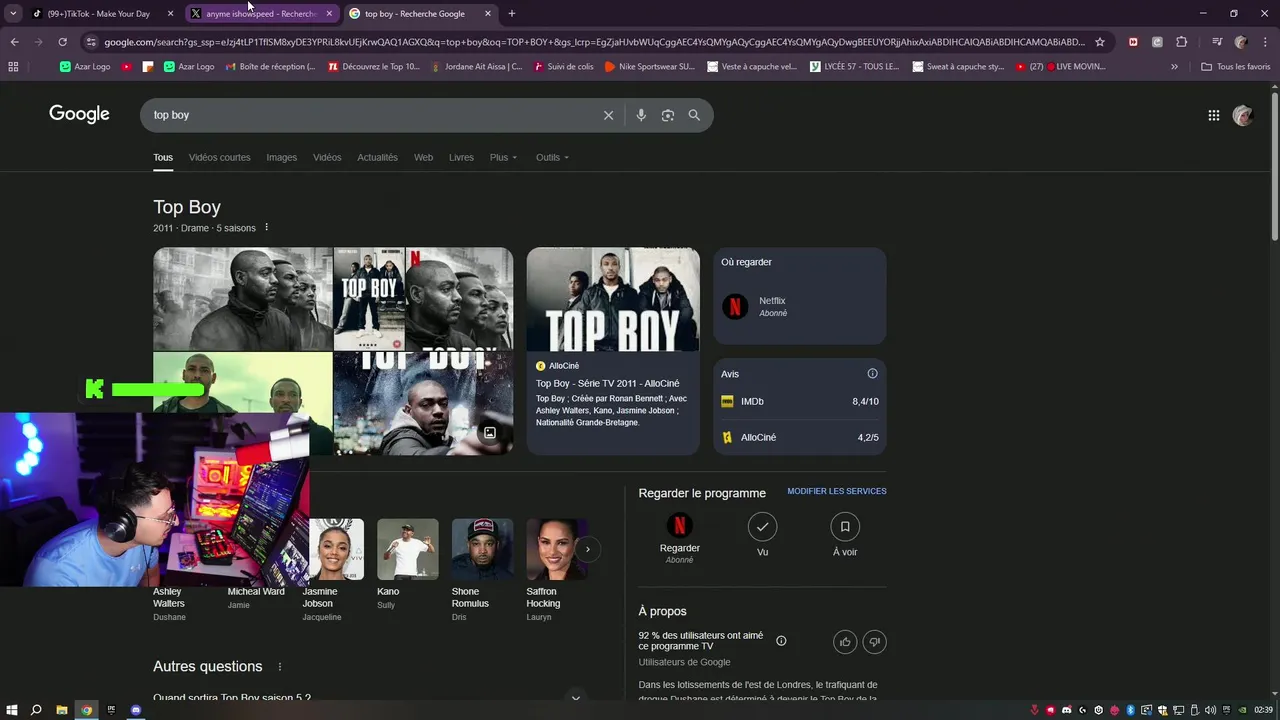Switch to the Web tab
Viewport: 1280px width, 720px height.
[424, 157]
